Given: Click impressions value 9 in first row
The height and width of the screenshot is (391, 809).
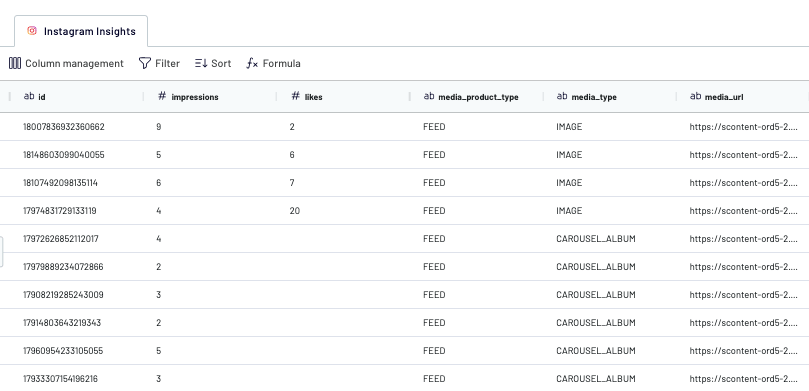Looking at the screenshot, I should click(158, 127).
